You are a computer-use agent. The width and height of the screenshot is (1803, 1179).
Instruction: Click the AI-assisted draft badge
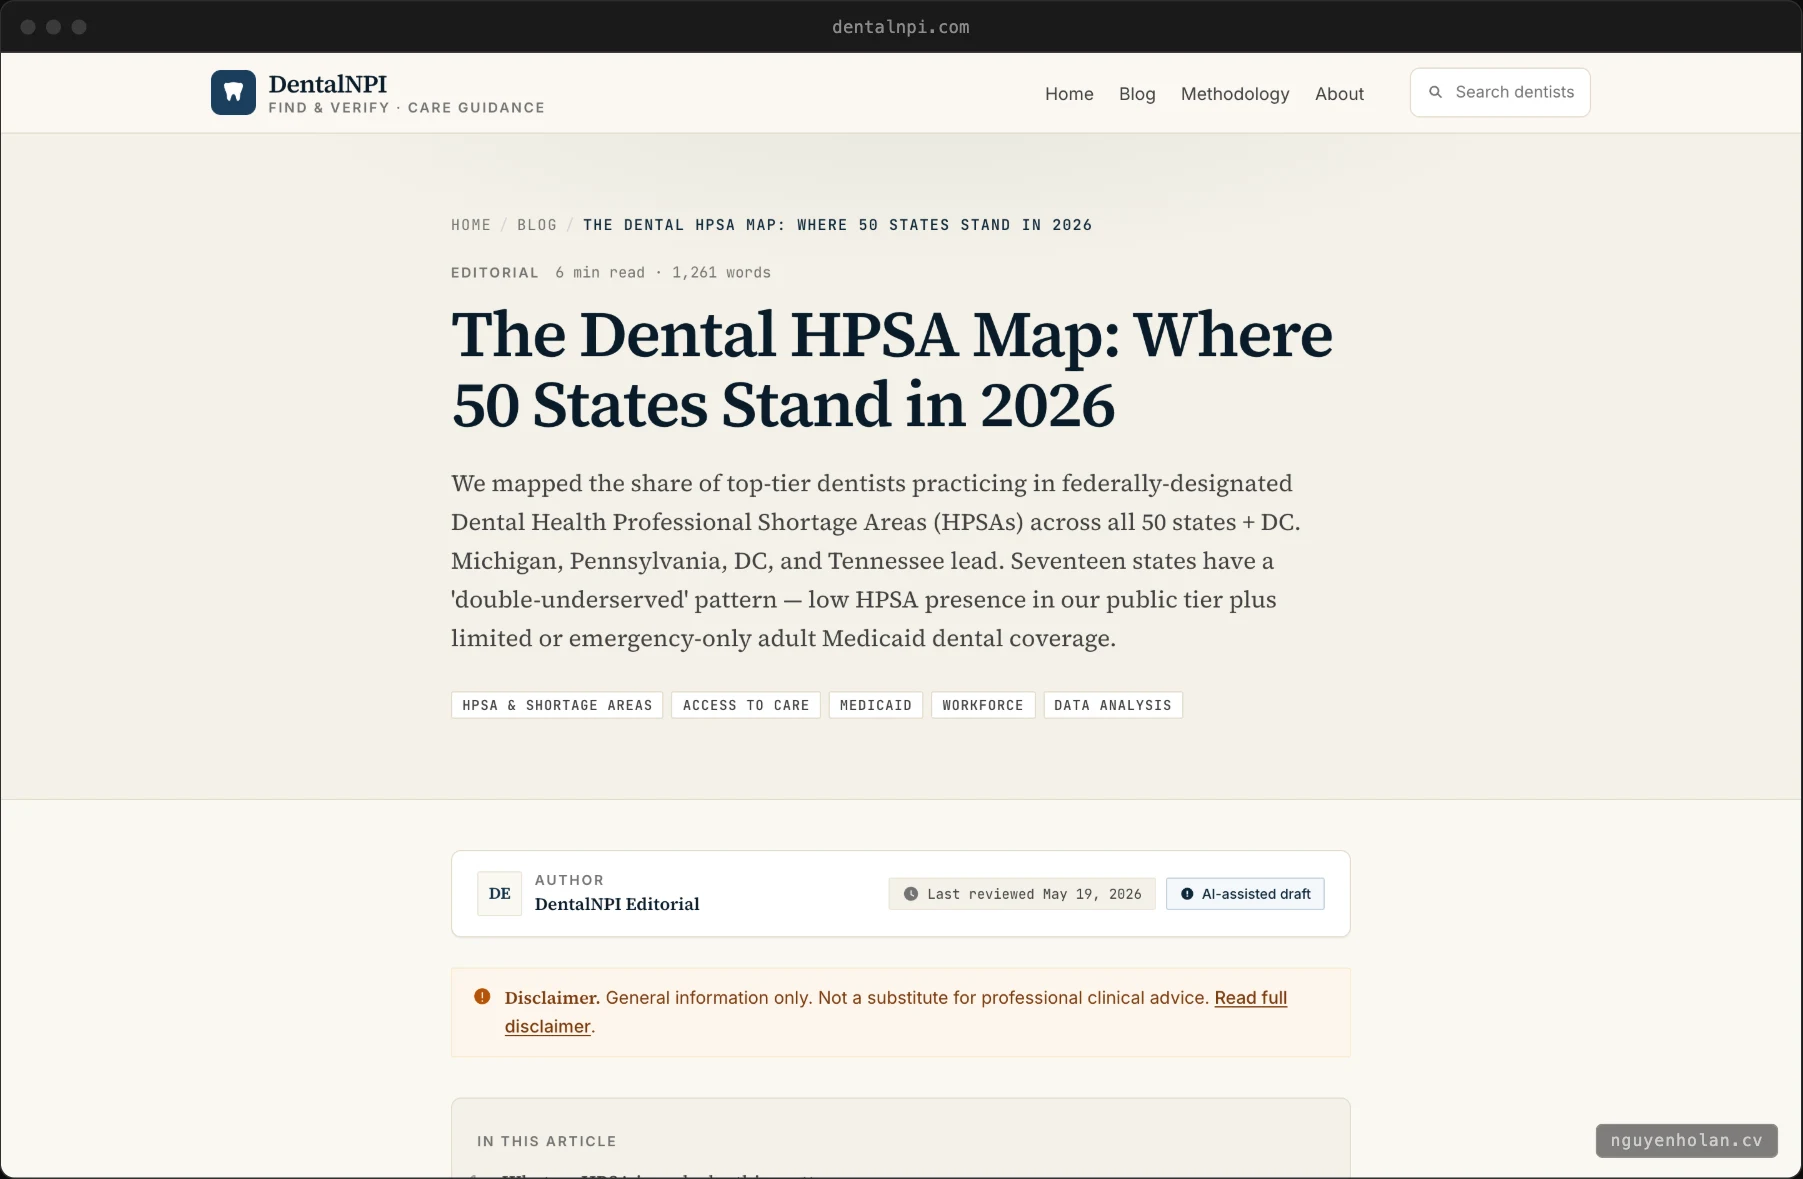[1245, 894]
